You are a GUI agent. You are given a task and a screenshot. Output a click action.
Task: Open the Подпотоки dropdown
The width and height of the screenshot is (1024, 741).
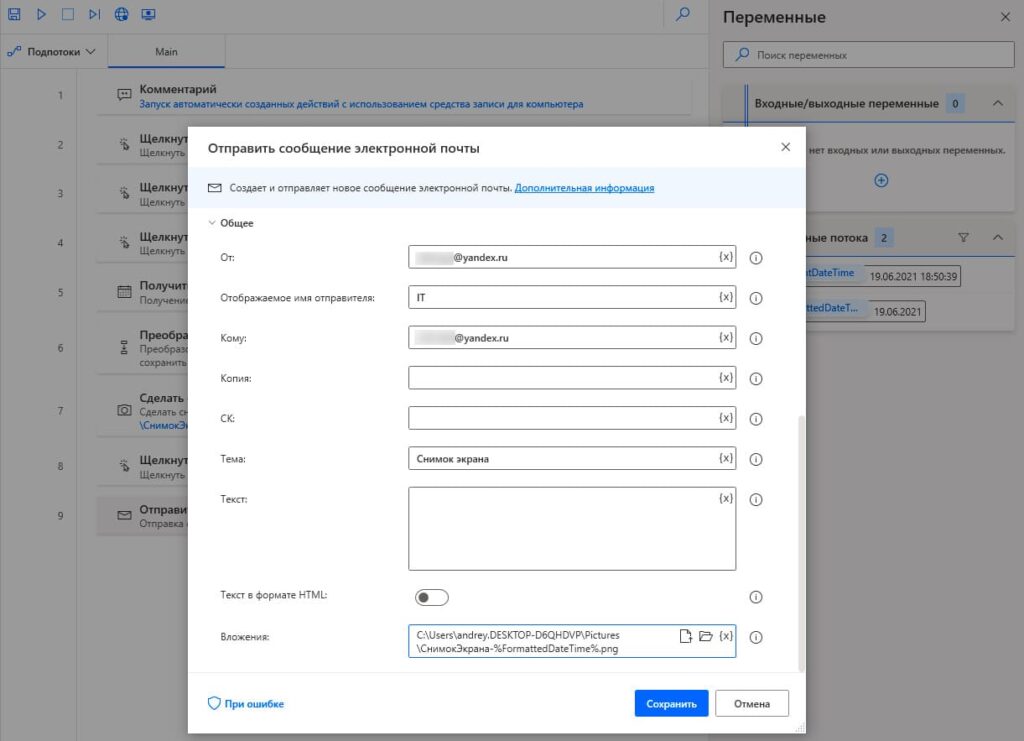tap(51, 51)
